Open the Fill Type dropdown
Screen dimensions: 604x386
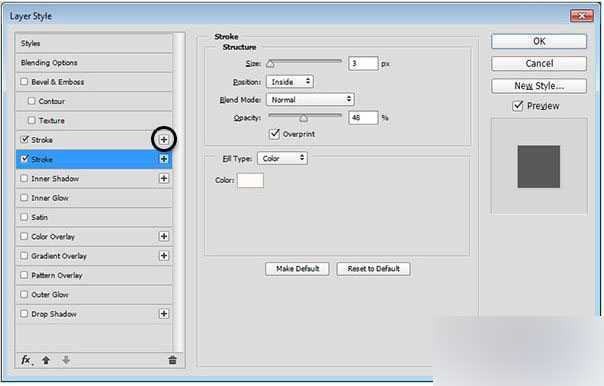(x=282, y=158)
